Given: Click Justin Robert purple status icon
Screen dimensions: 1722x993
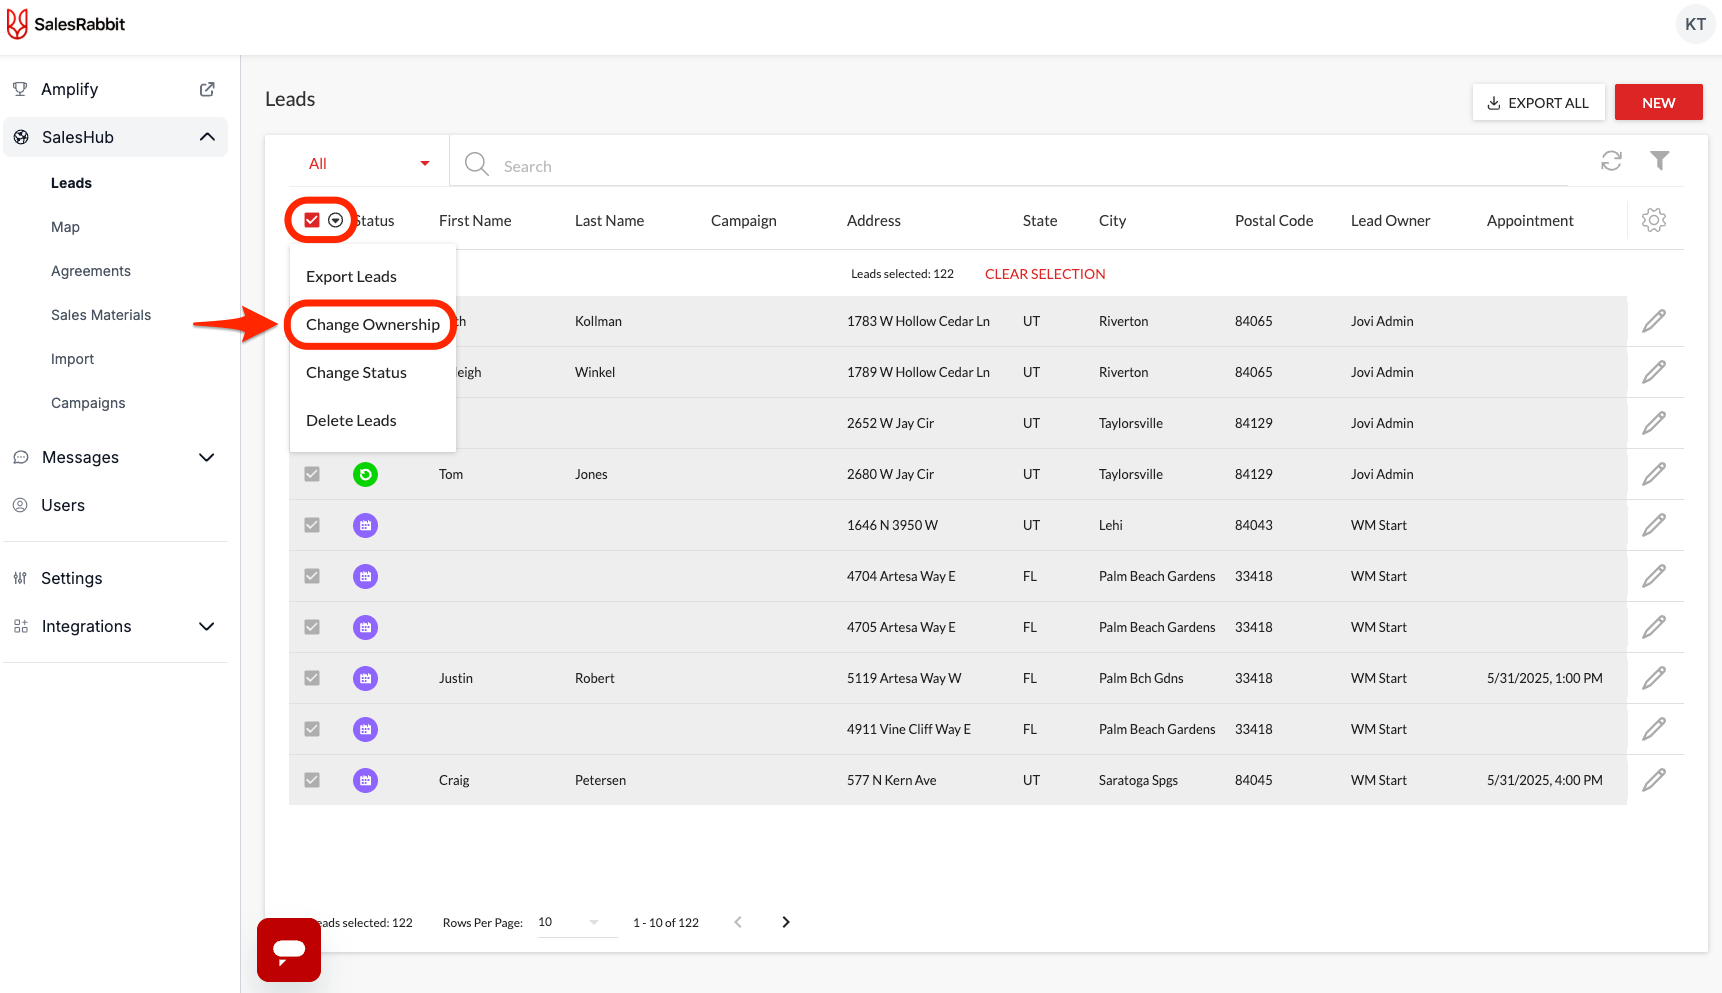Looking at the screenshot, I should pos(365,678).
